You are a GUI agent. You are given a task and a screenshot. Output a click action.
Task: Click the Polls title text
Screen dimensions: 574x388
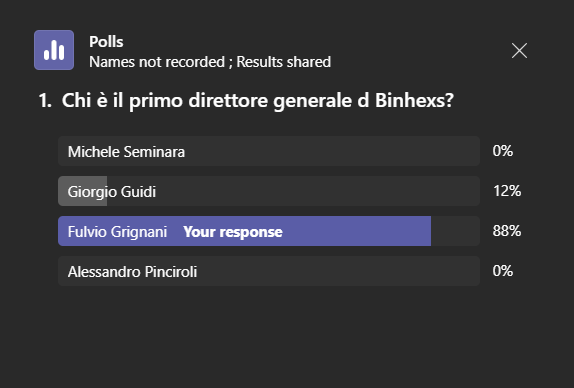(106, 42)
